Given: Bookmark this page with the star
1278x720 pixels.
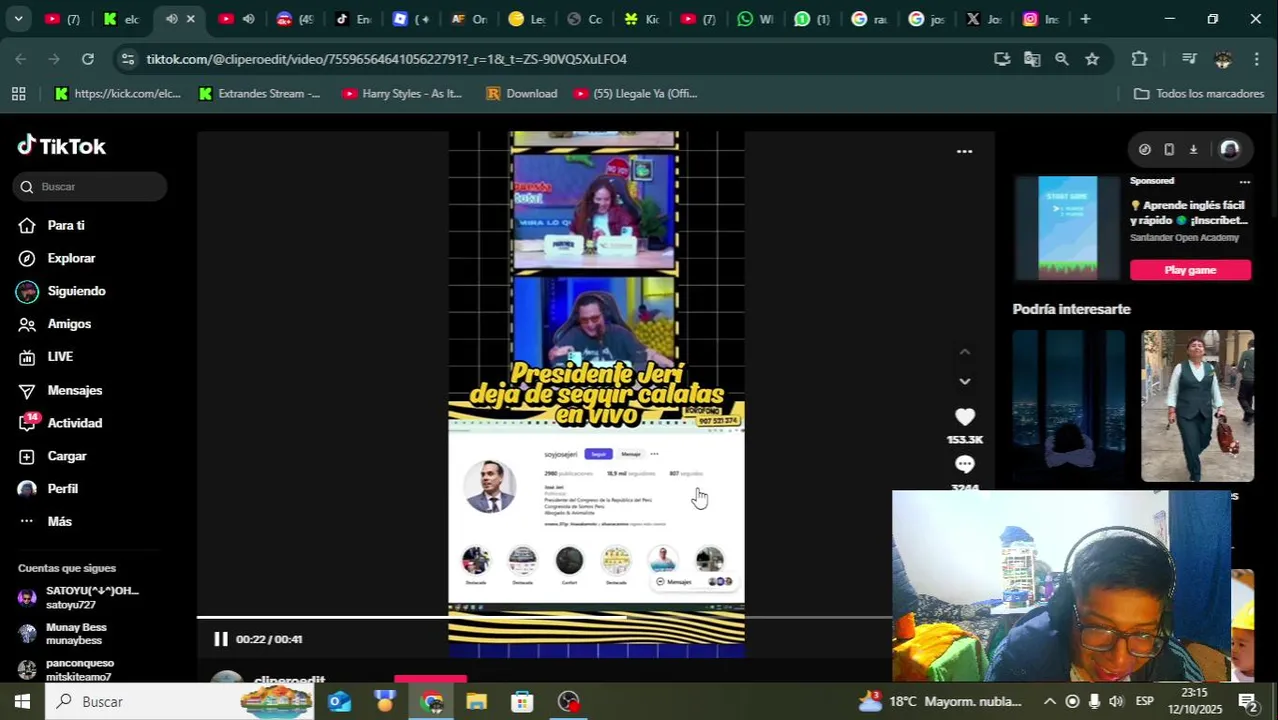Looking at the screenshot, I should (1092, 59).
